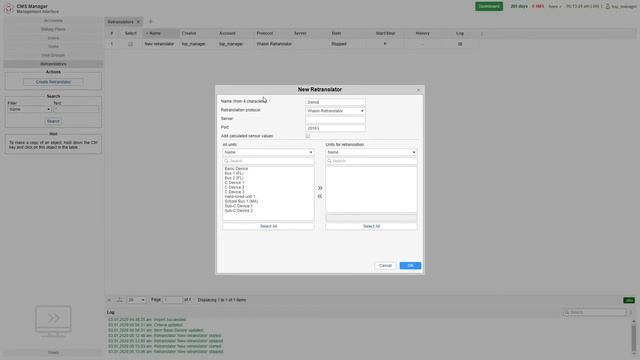Click the Port input field
Screen dimensions: 640x360
(335, 128)
